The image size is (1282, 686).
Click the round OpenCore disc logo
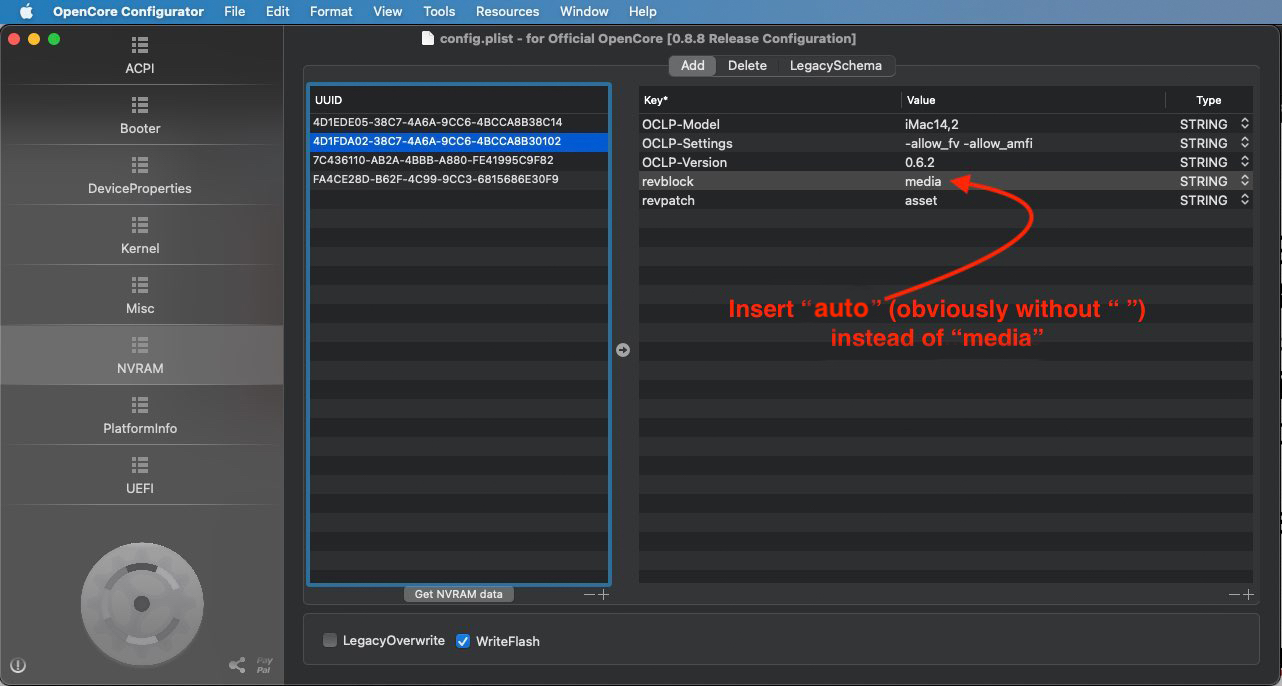(141, 603)
